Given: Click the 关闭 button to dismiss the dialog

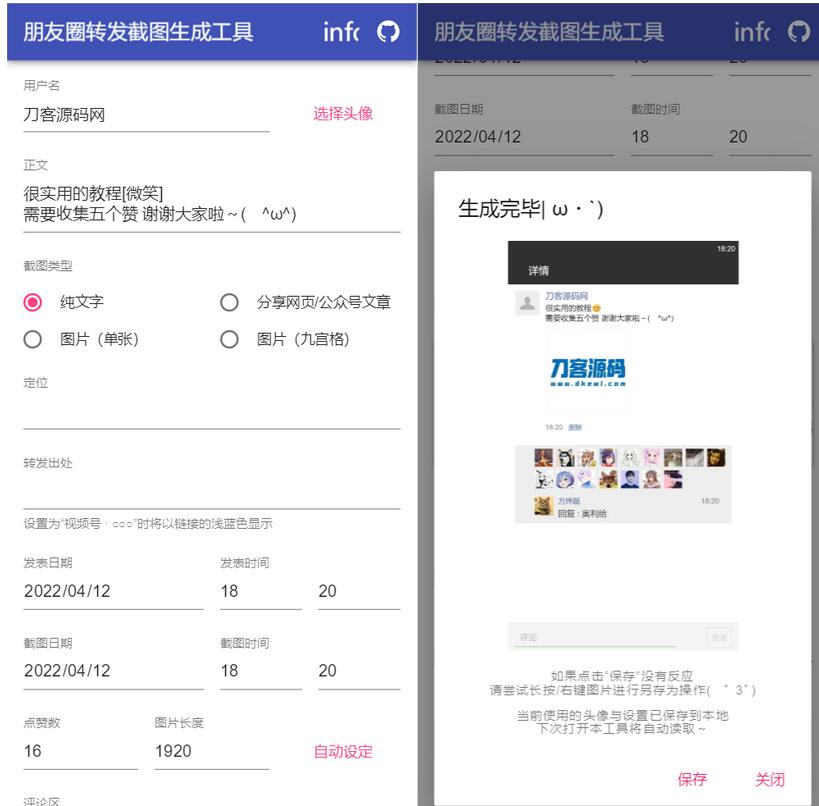Looking at the screenshot, I should coord(768,778).
